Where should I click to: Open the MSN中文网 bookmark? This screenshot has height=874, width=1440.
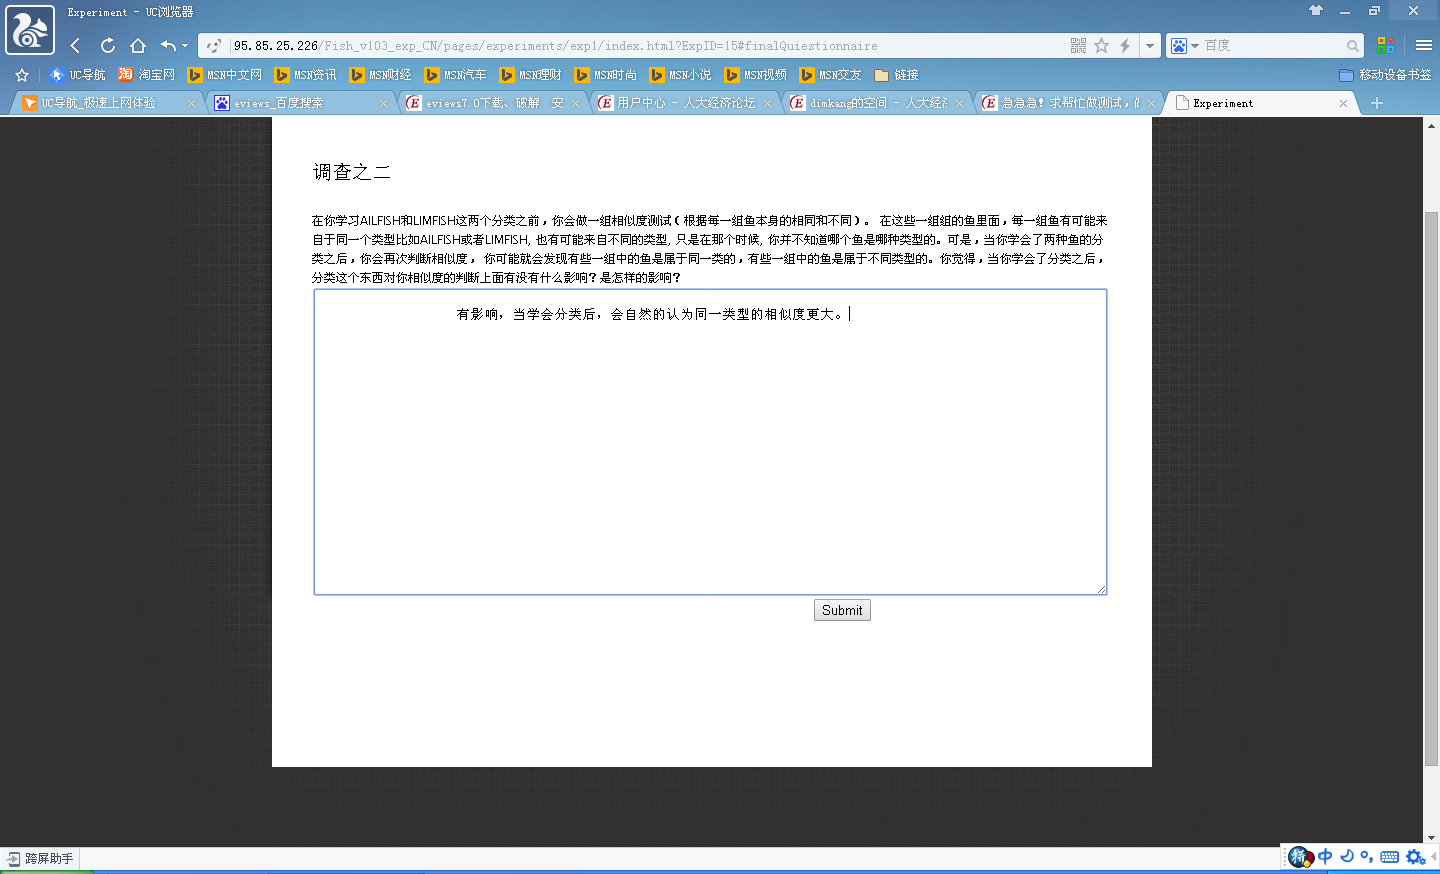225,75
